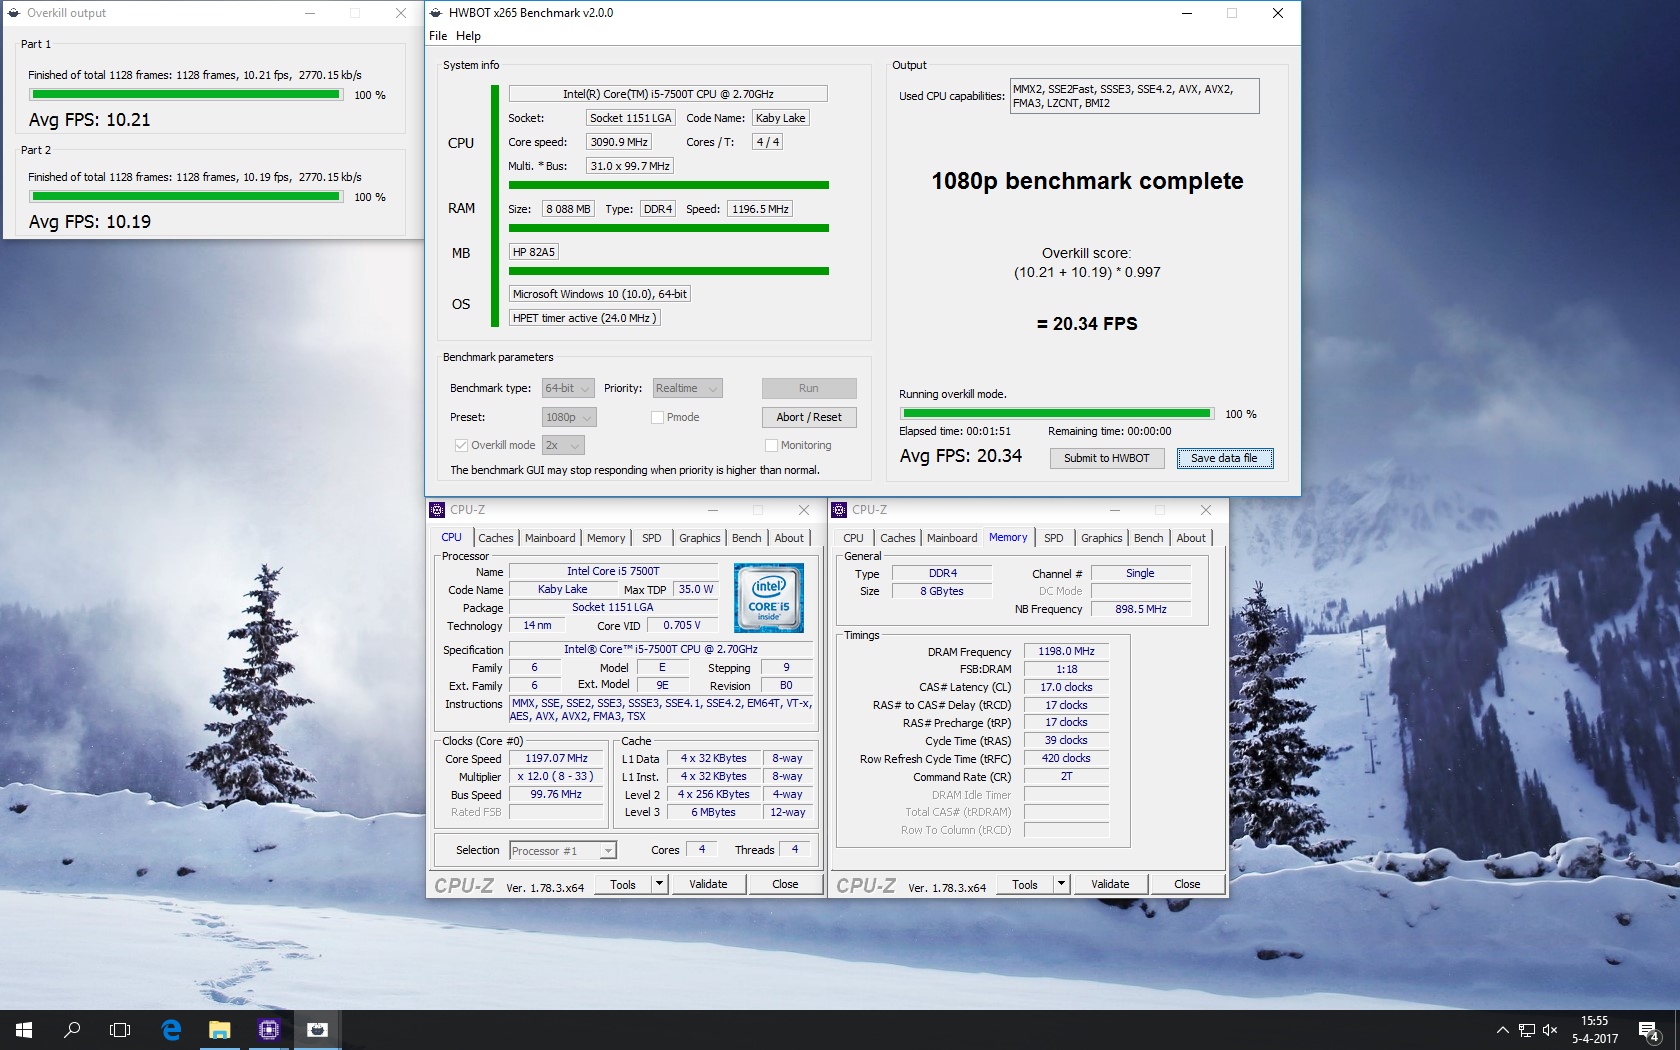Toggle the Pmode checkbox
This screenshot has height=1050, width=1680.
click(x=657, y=417)
